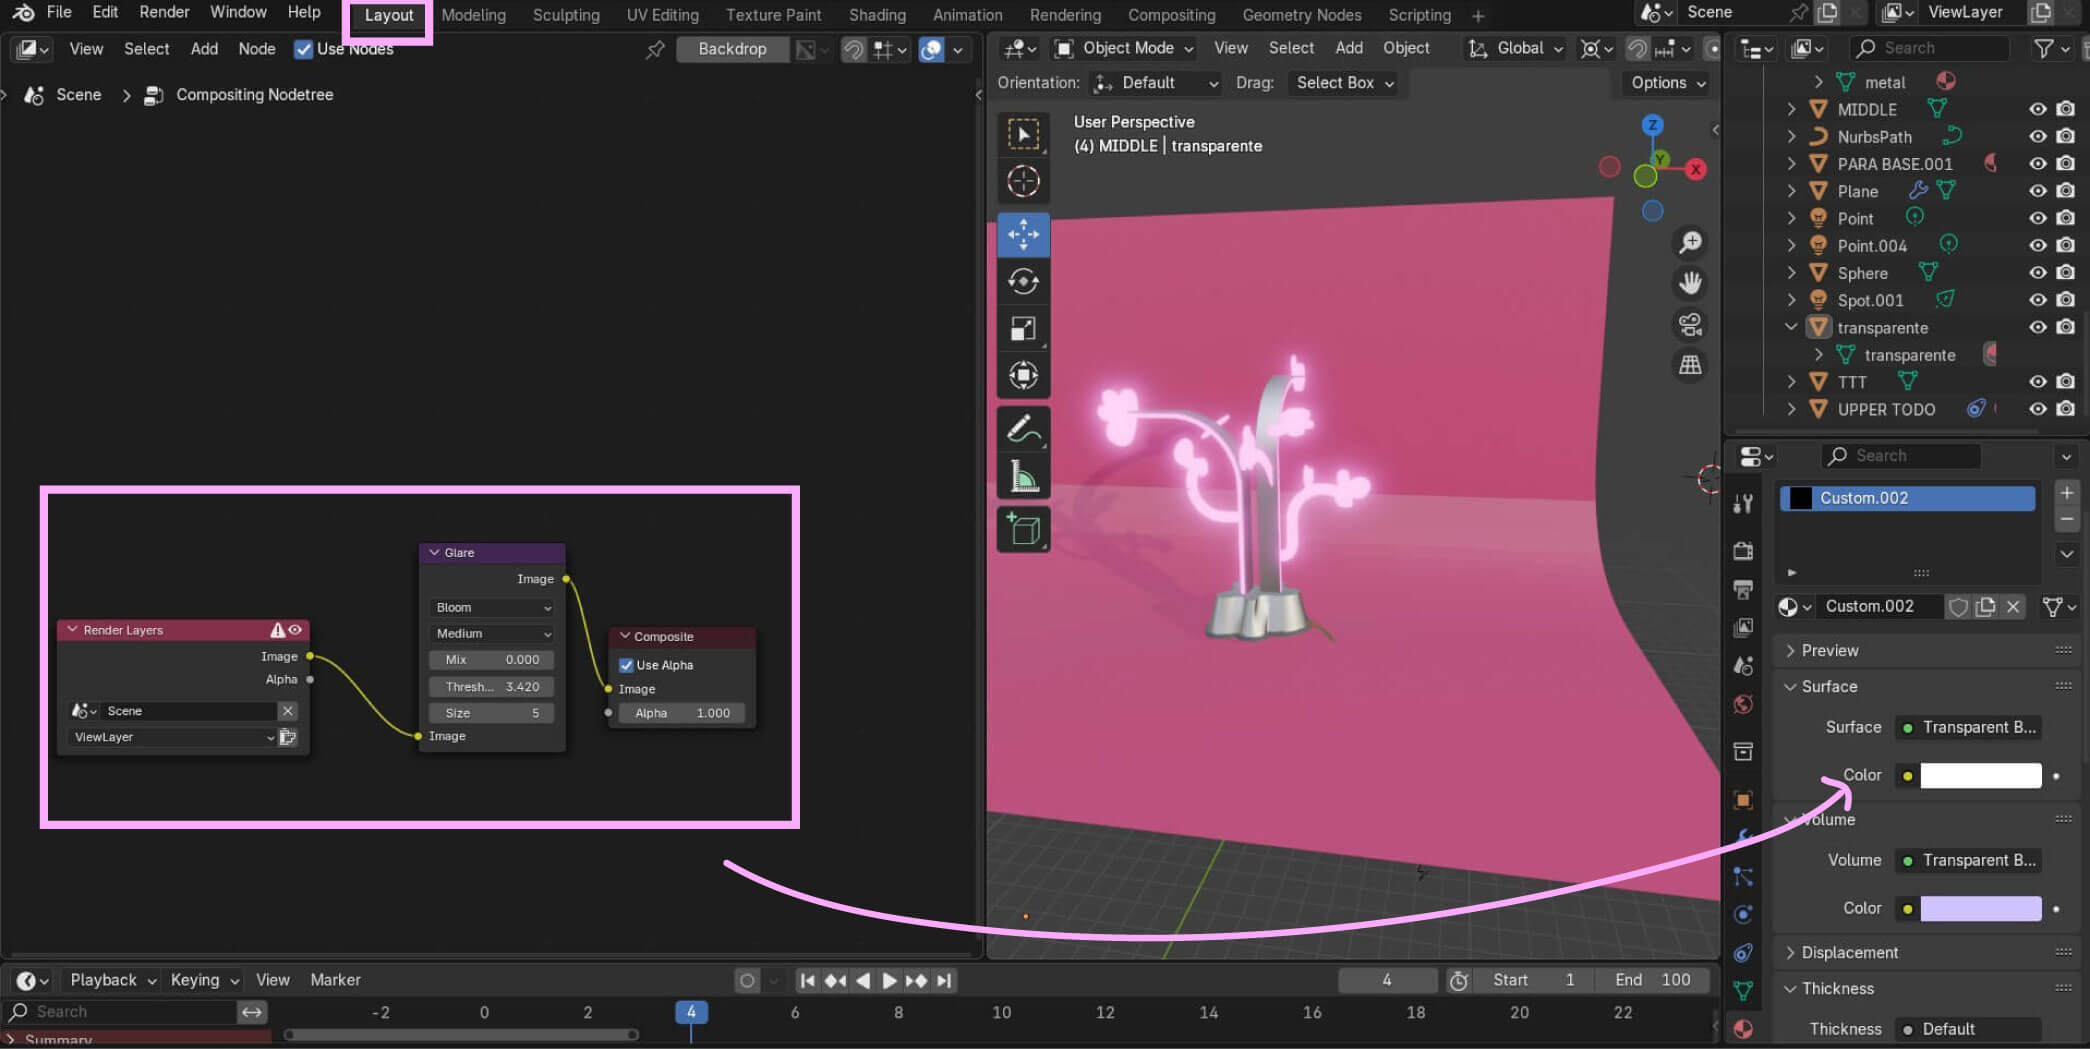Hide MIDDLE object in viewport
Screen dimensions: 2090x1049
point(2037,109)
